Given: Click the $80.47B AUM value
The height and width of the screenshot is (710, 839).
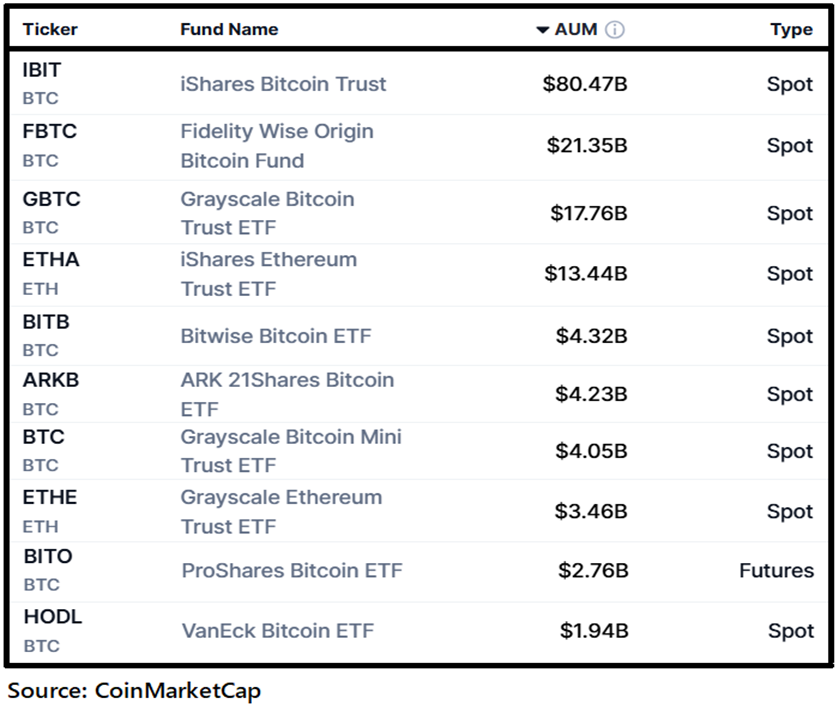Looking at the screenshot, I should [585, 84].
